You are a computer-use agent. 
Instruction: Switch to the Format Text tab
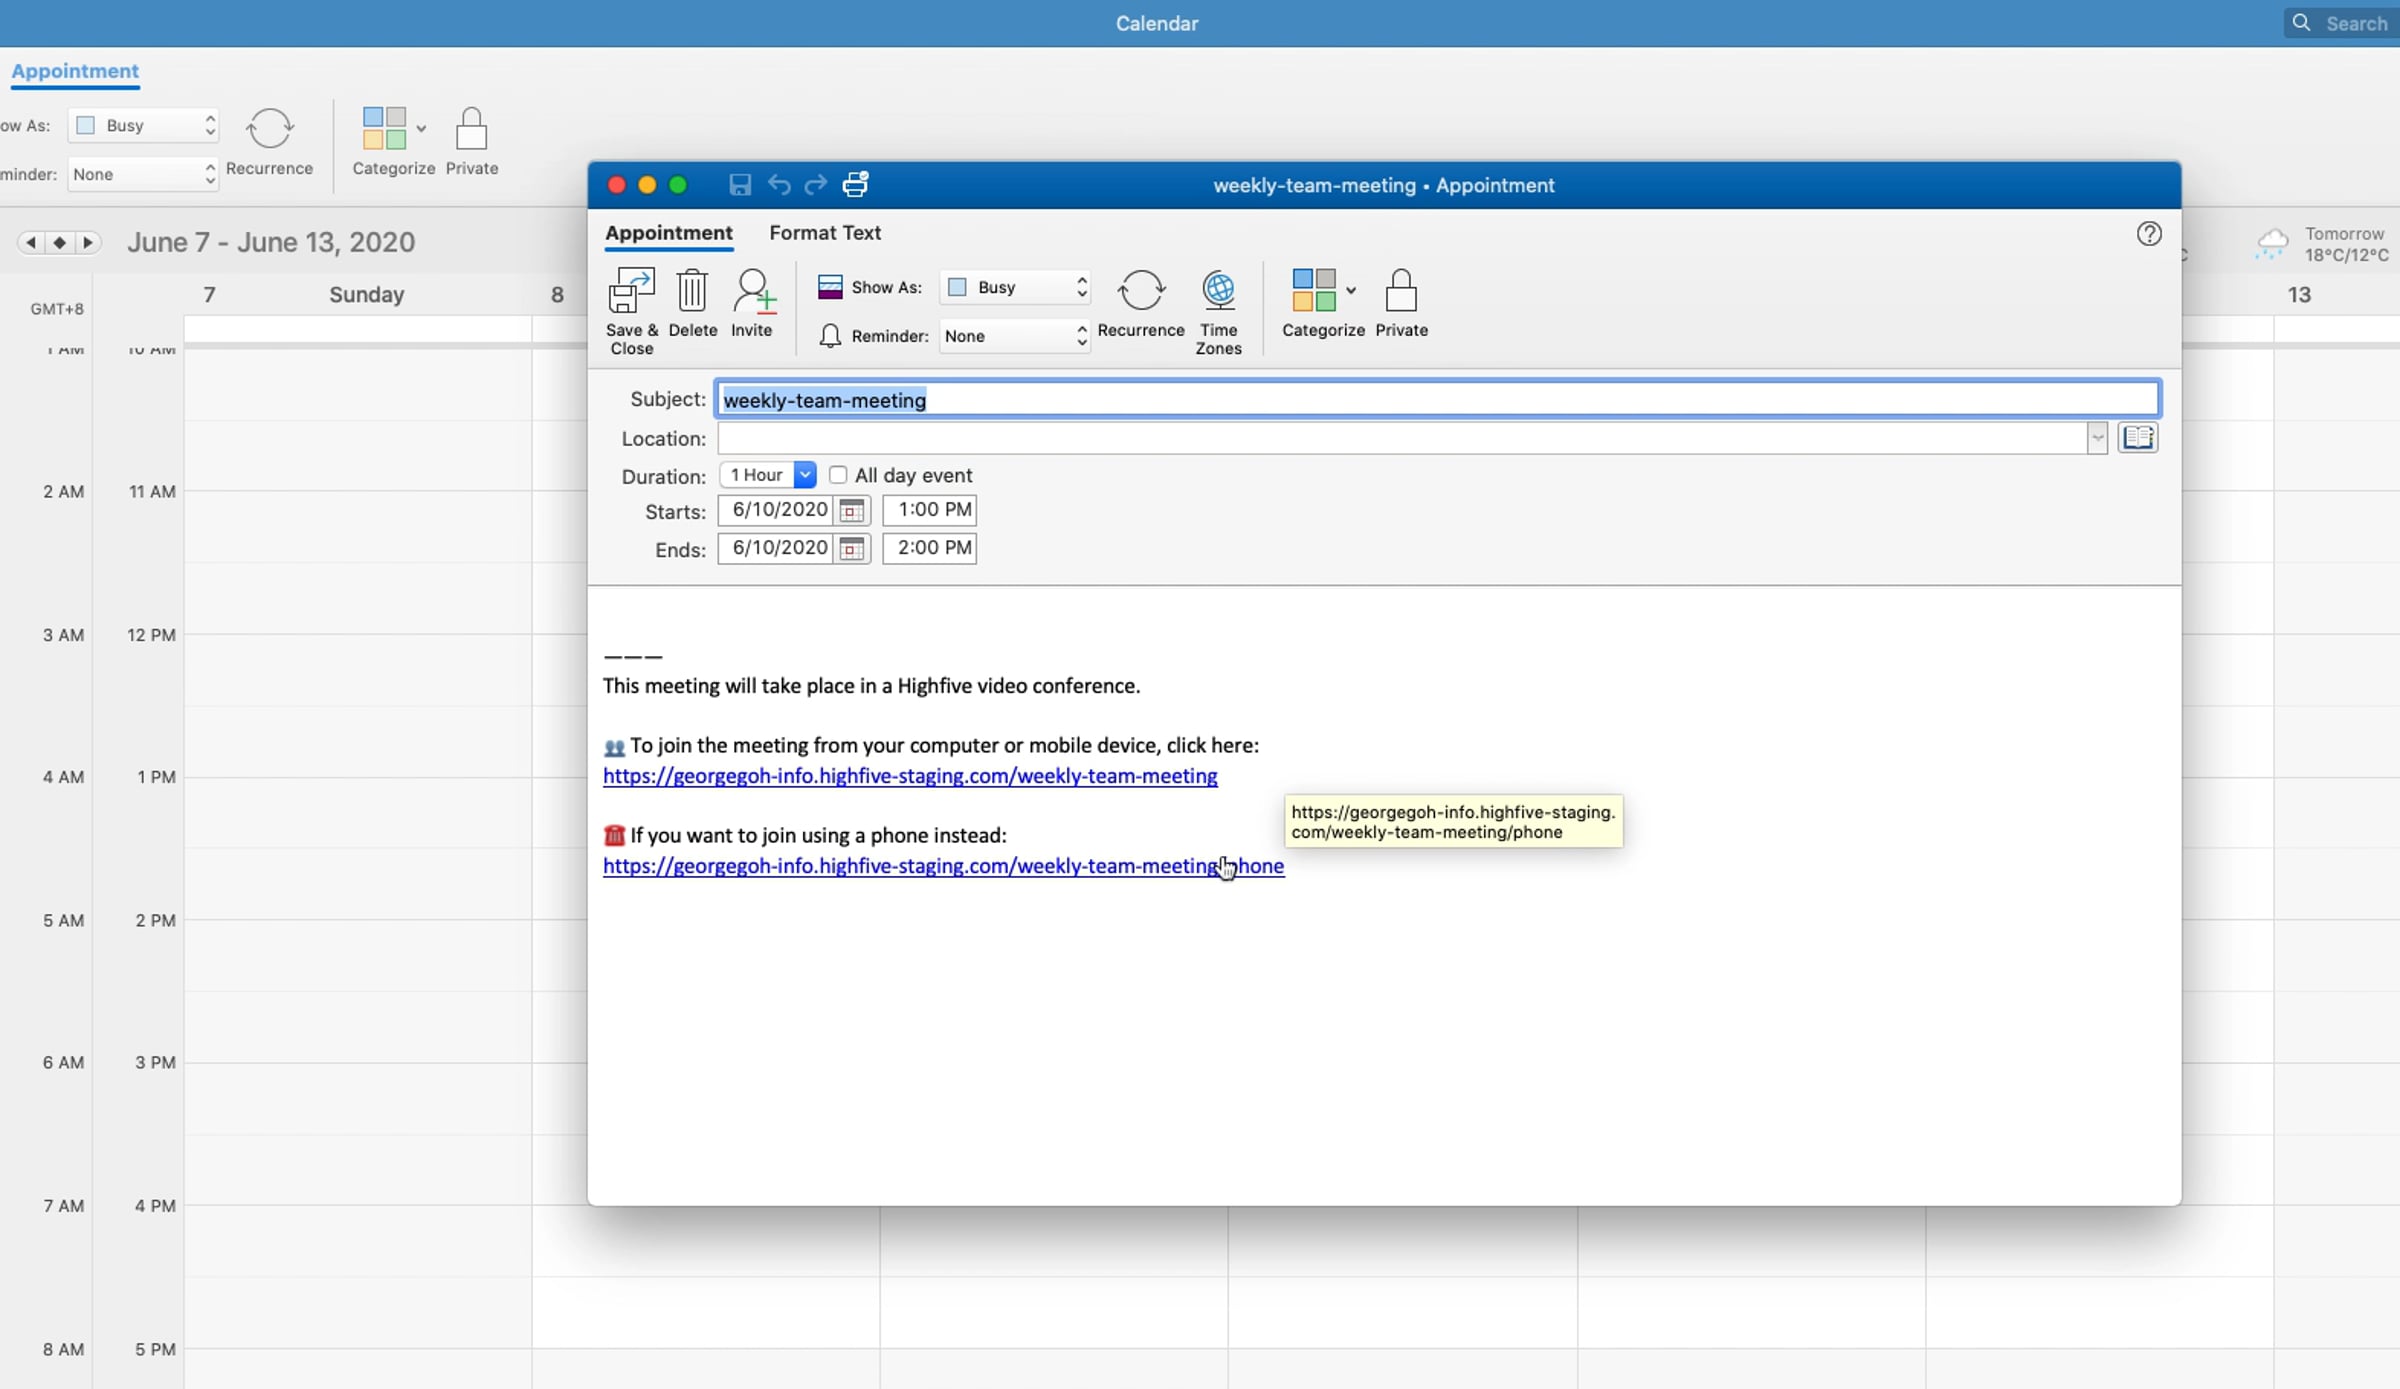824,233
